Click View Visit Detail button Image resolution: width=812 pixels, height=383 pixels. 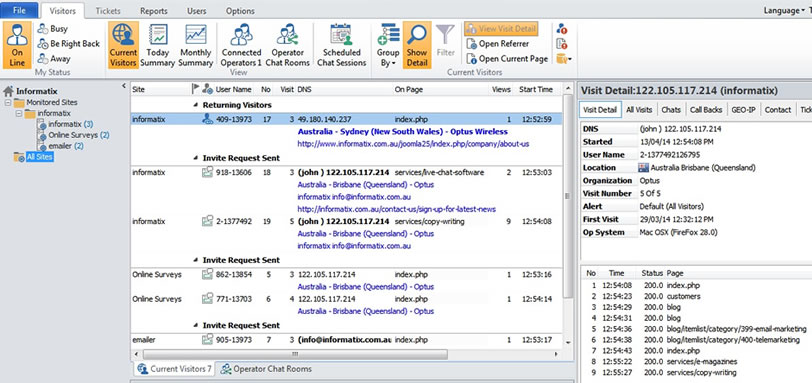point(501,29)
